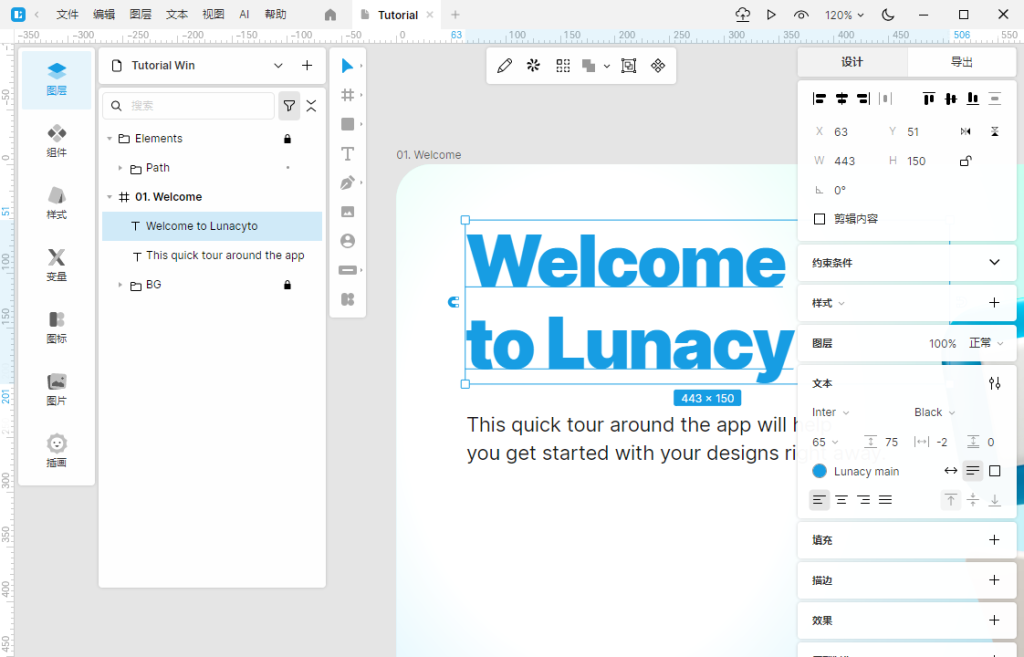Screen dimensions: 1024x657
Task: Open the 120% zoom dropdown
Action: [x=844, y=14]
